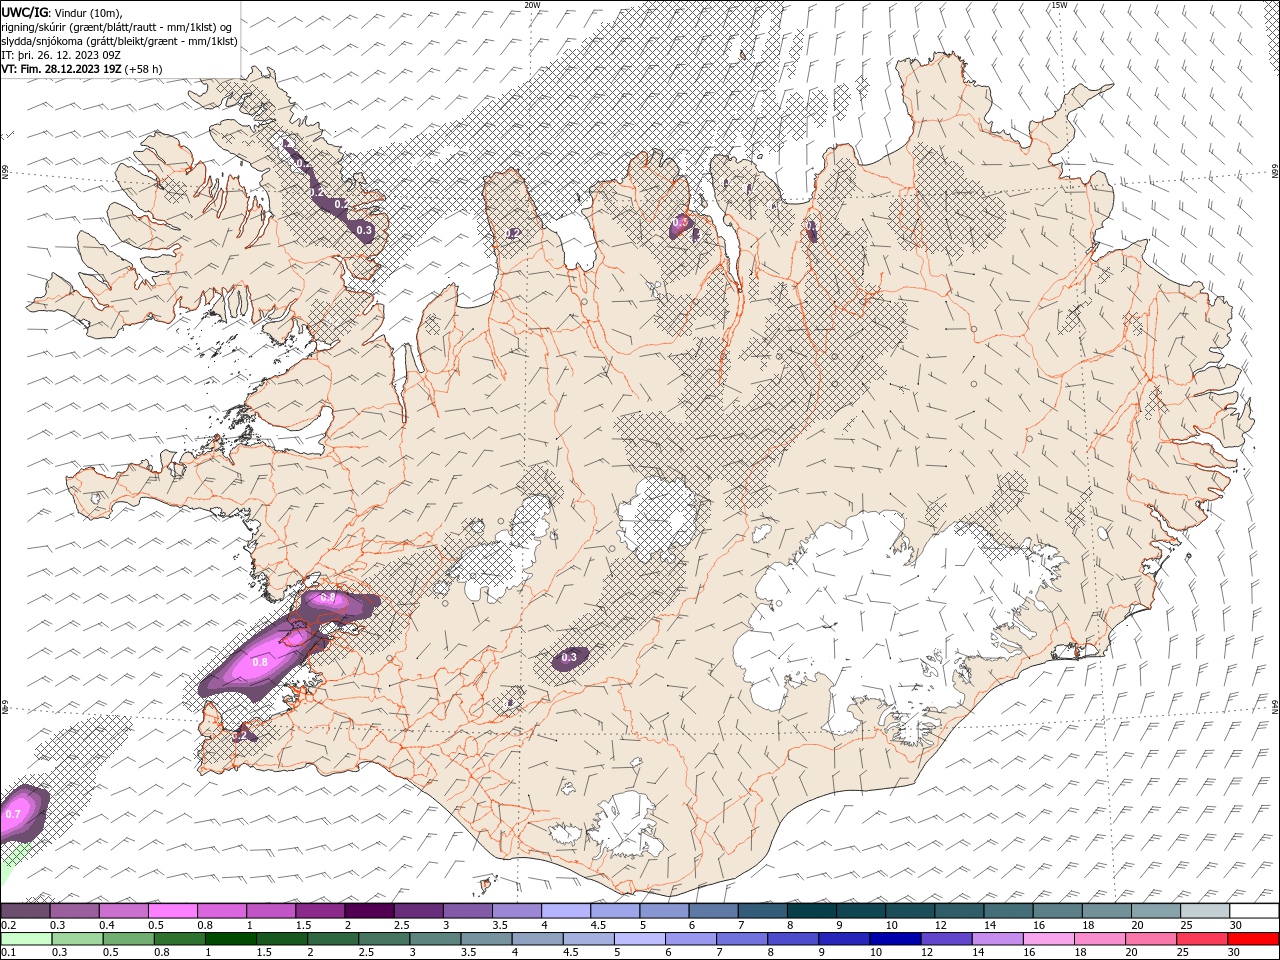This screenshot has height=960, width=1280.
Task: Click the '0.2' label on the Reykjanes peninsula
Action: pyautogui.click(x=240, y=735)
